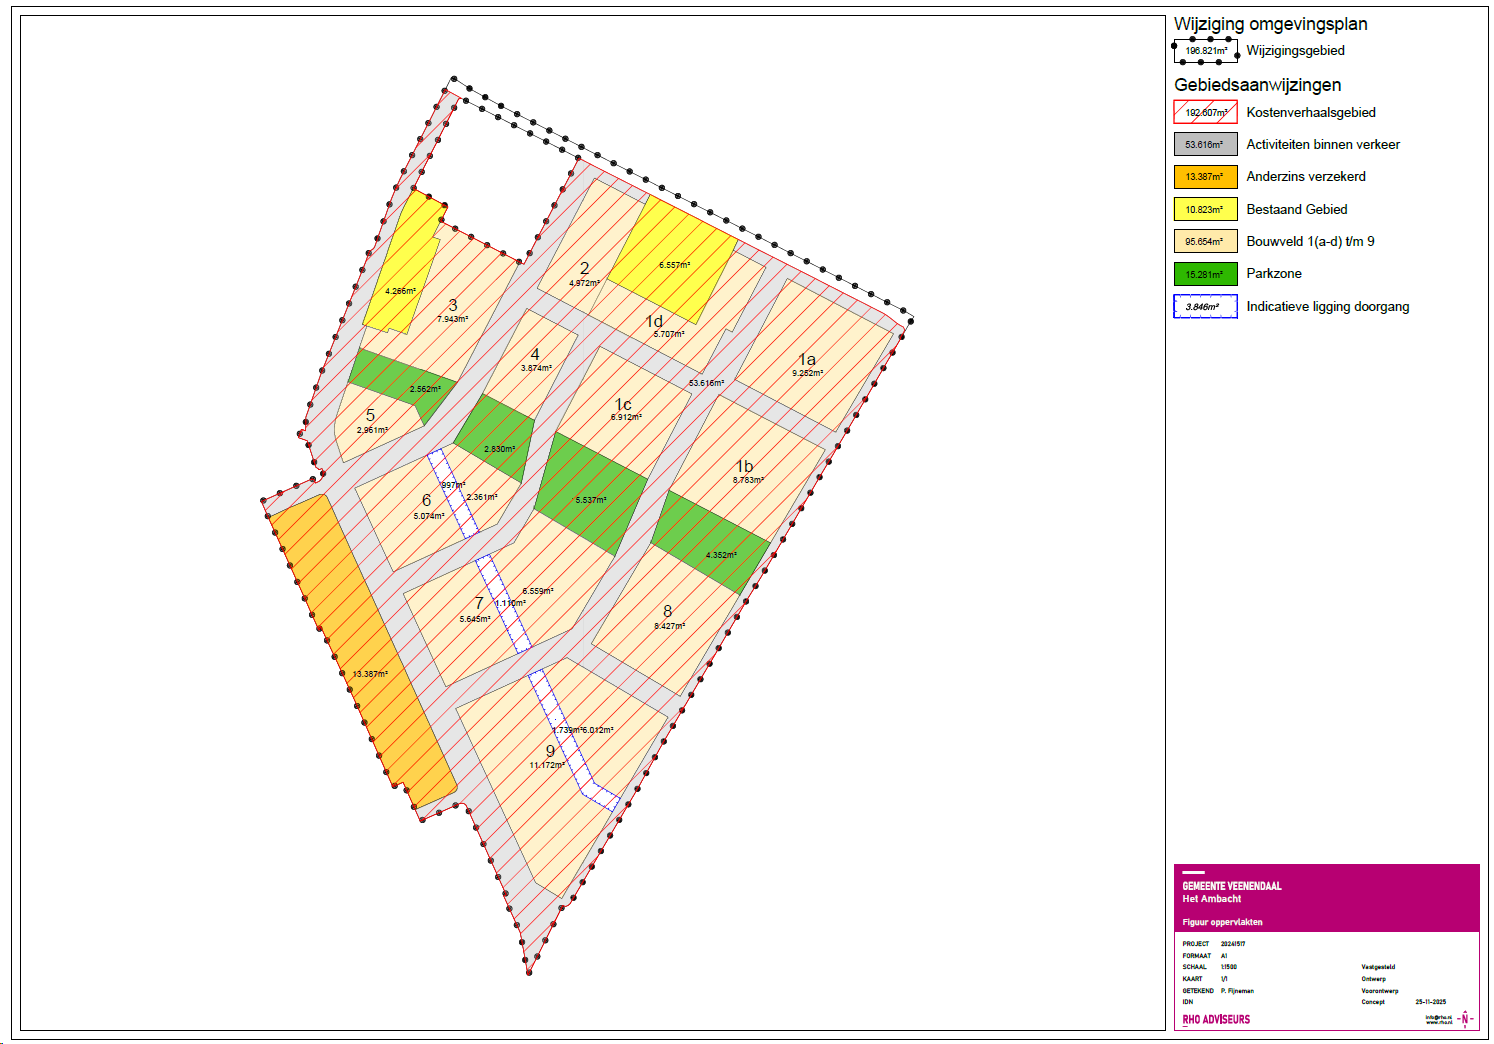Click the Vastgesteld status text
Screen dimensions: 1494x1044
(1378, 967)
